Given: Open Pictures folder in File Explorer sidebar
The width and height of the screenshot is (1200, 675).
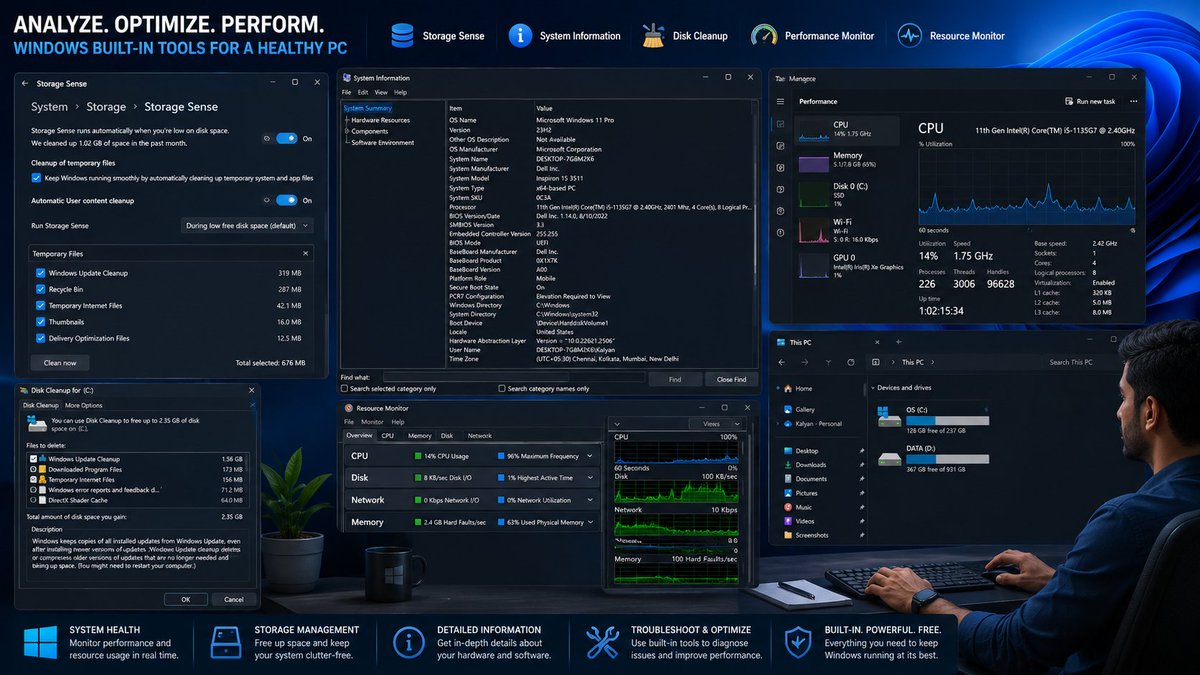Looking at the screenshot, I should [801, 493].
